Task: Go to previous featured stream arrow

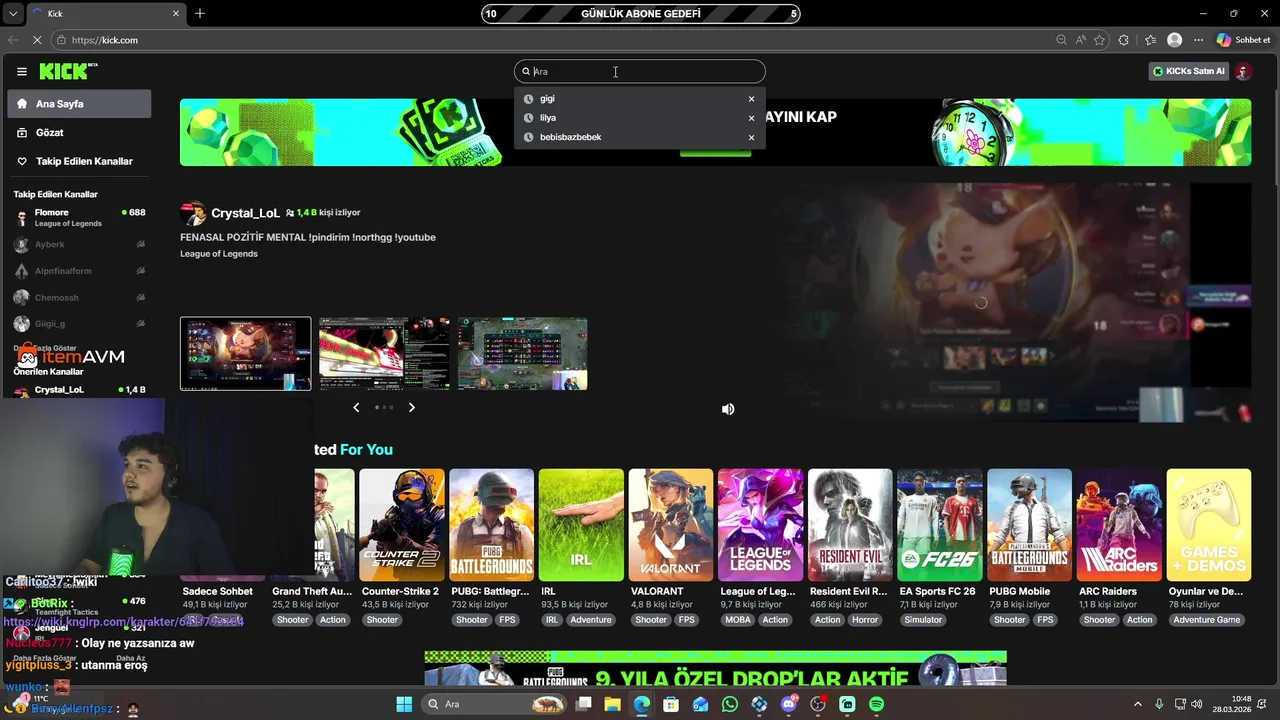Action: (356, 408)
